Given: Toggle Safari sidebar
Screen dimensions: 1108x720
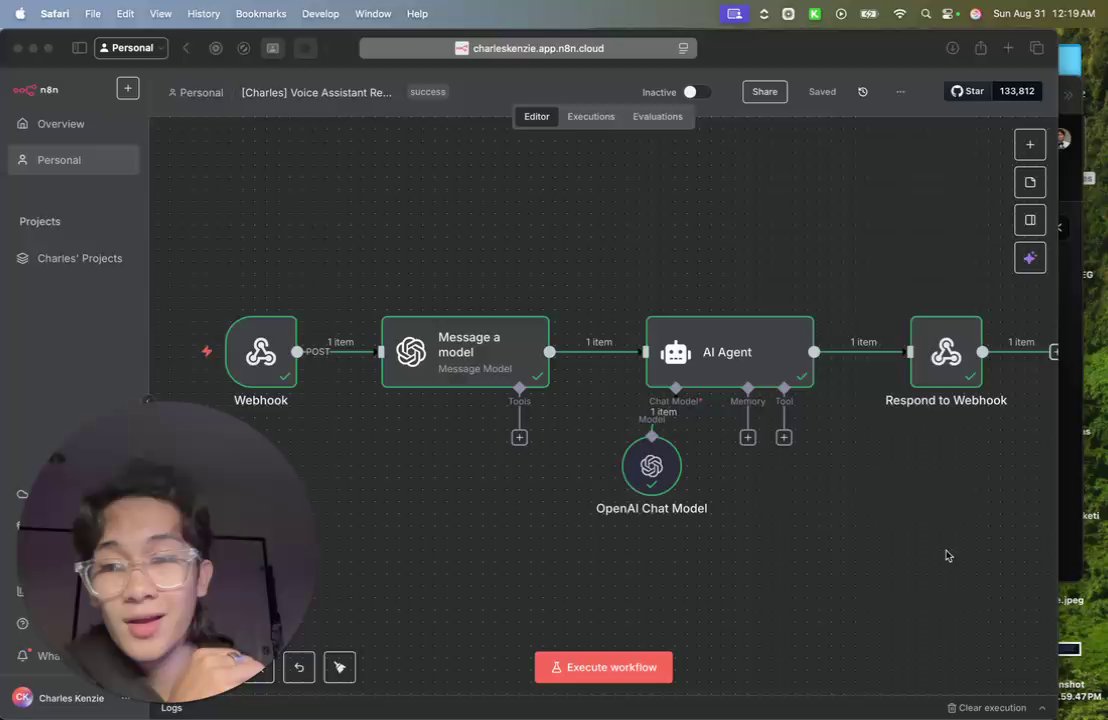Looking at the screenshot, I should pos(79,48).
